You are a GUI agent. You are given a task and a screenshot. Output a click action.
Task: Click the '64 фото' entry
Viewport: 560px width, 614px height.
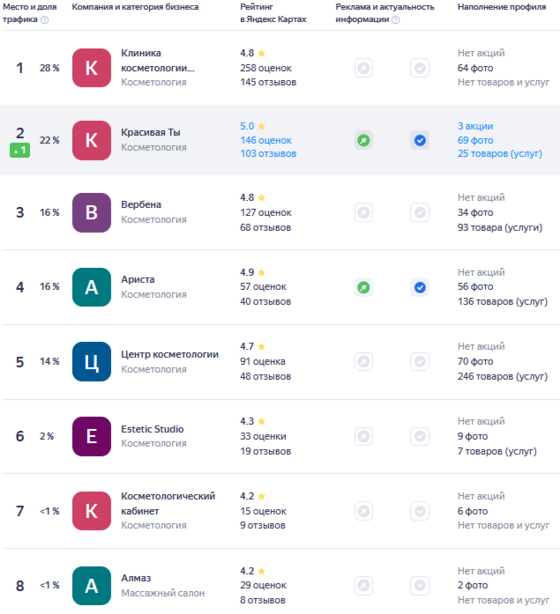point(475,68)
